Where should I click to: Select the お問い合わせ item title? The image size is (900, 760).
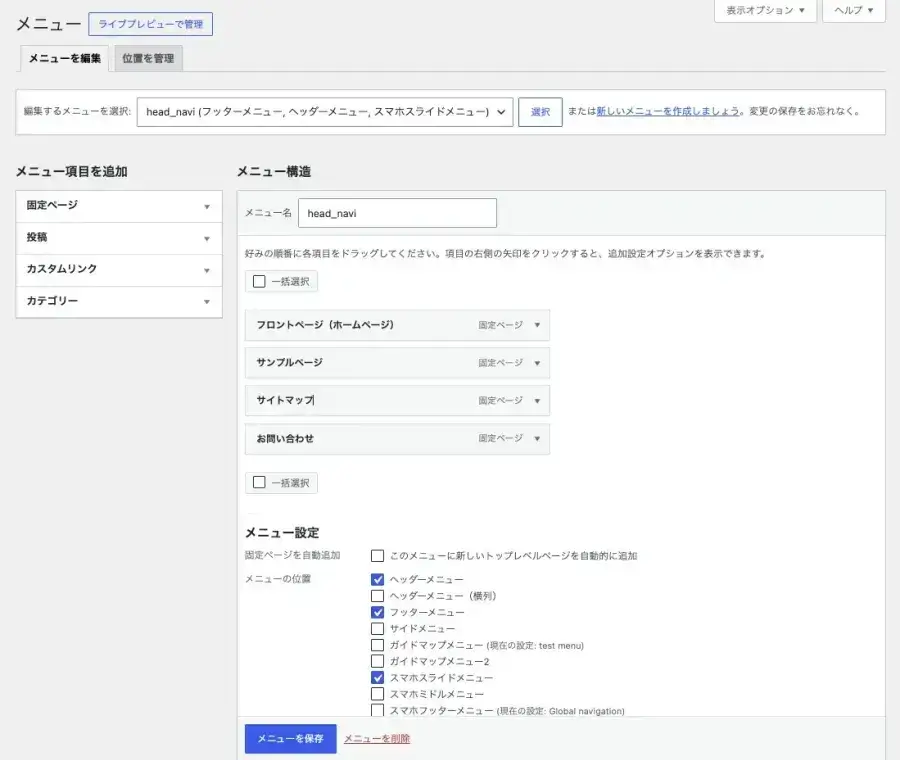(285, 439)
